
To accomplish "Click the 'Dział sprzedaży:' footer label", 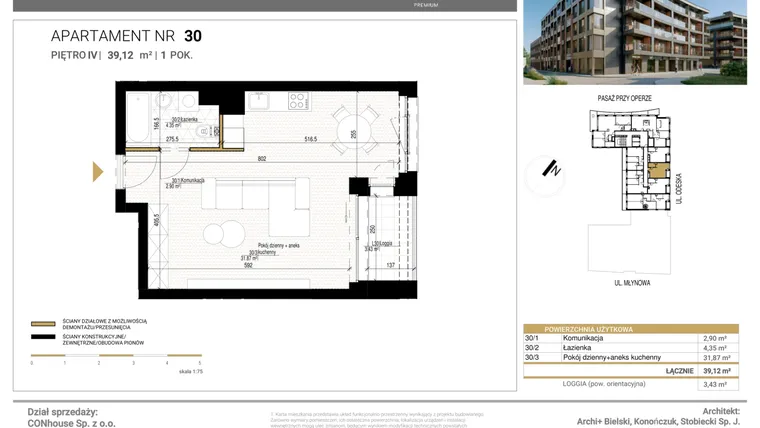I will tap(63, 412).
